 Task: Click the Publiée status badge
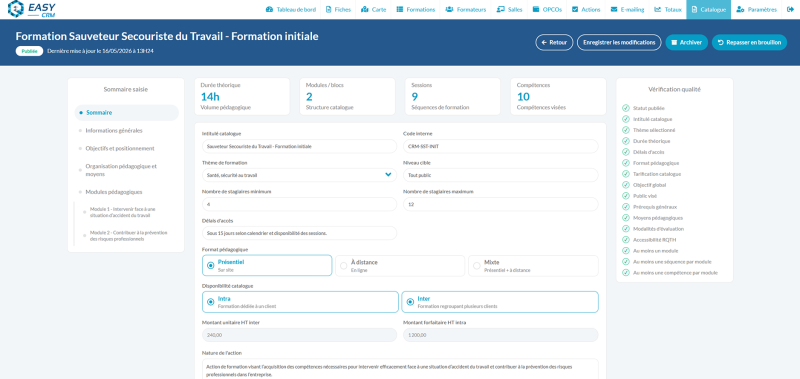pyautogui.click(x=29, y=51)
